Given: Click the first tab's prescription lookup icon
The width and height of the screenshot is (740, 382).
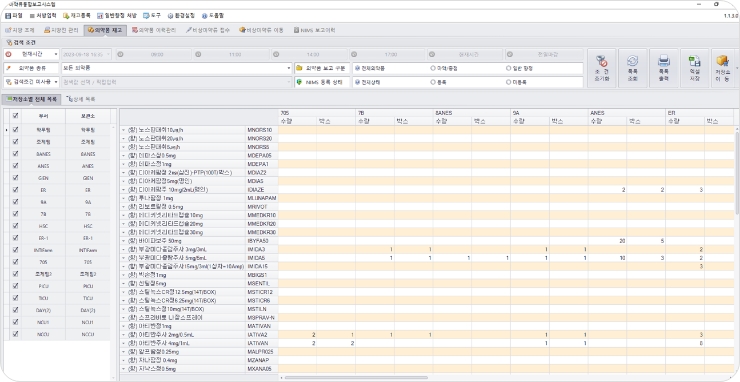Looking at the screenshot, I should pyautogui.click(x=8, y=30).
